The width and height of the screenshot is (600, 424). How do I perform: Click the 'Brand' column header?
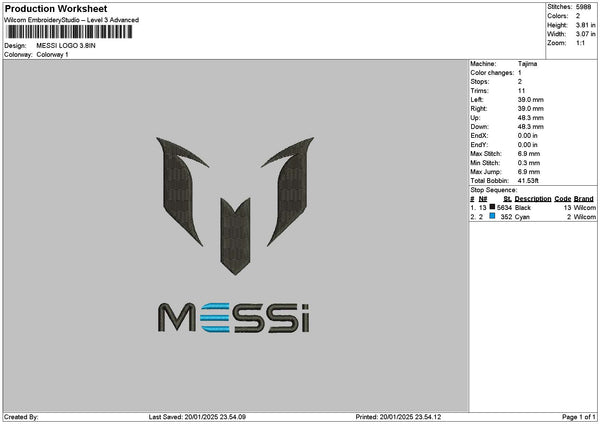584,199
